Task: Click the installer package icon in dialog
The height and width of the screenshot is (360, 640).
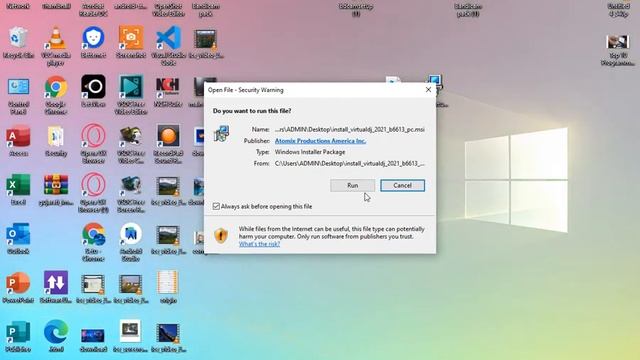Action: click(x=222, y=133)
